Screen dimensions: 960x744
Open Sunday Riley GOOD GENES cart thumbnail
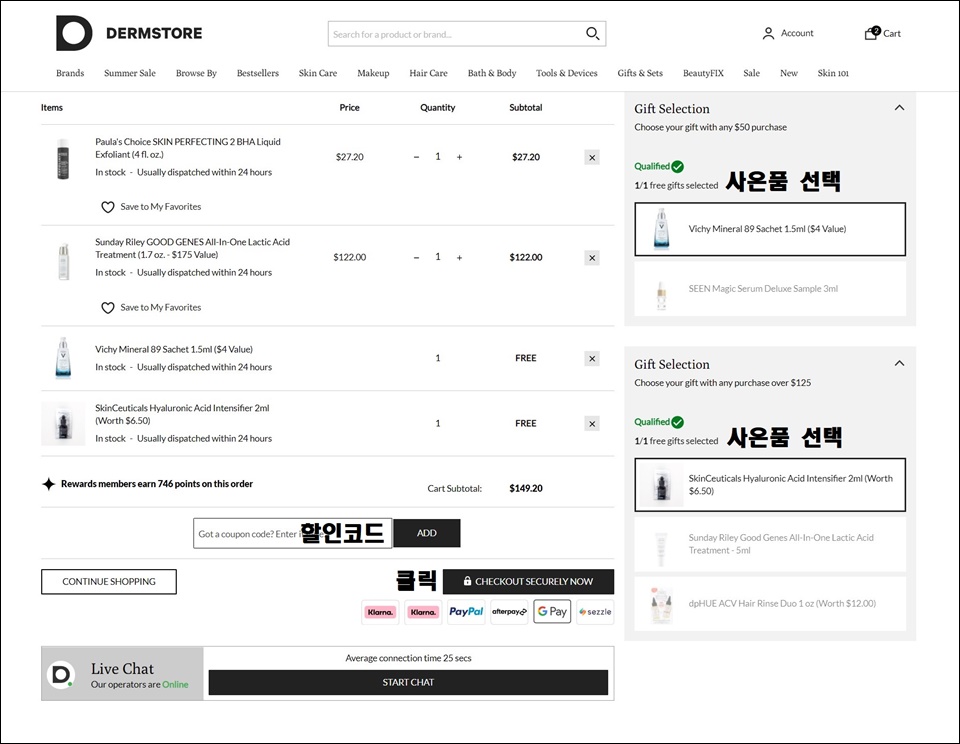pos(64,261)
